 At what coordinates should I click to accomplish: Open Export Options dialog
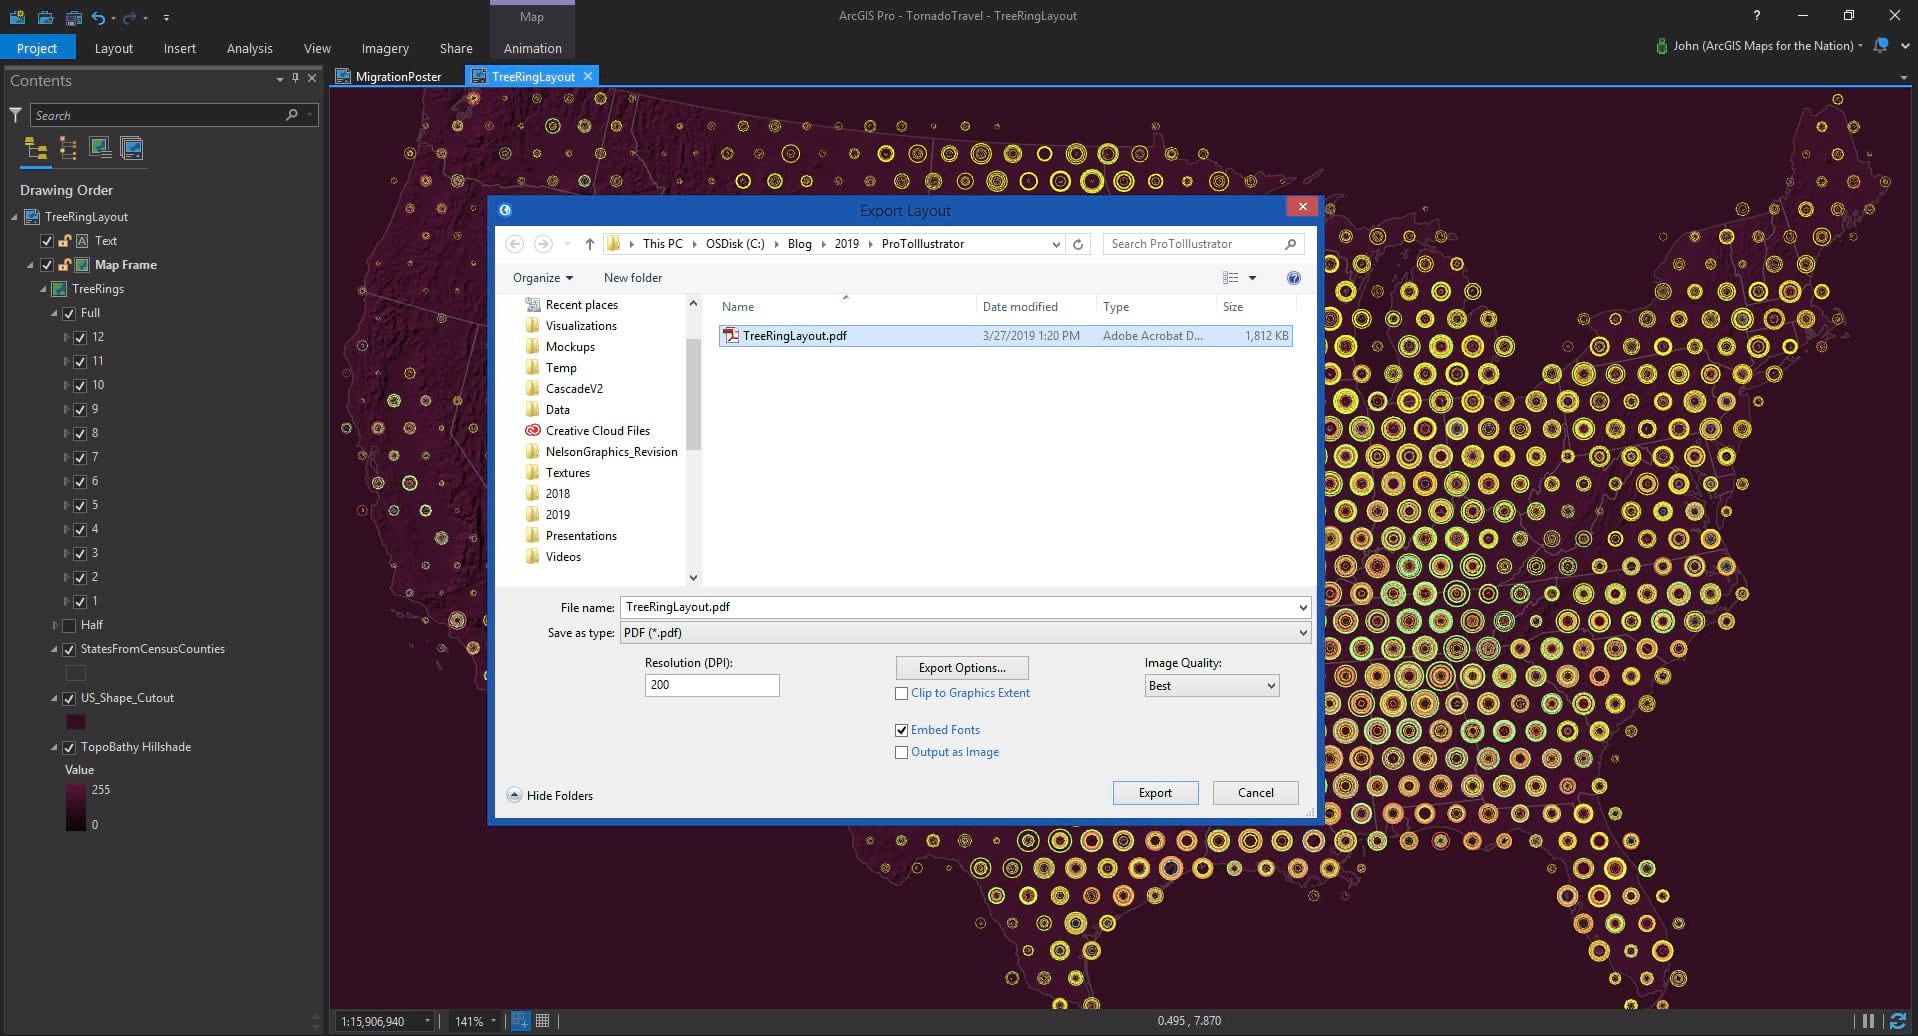[x=961, y=668]
